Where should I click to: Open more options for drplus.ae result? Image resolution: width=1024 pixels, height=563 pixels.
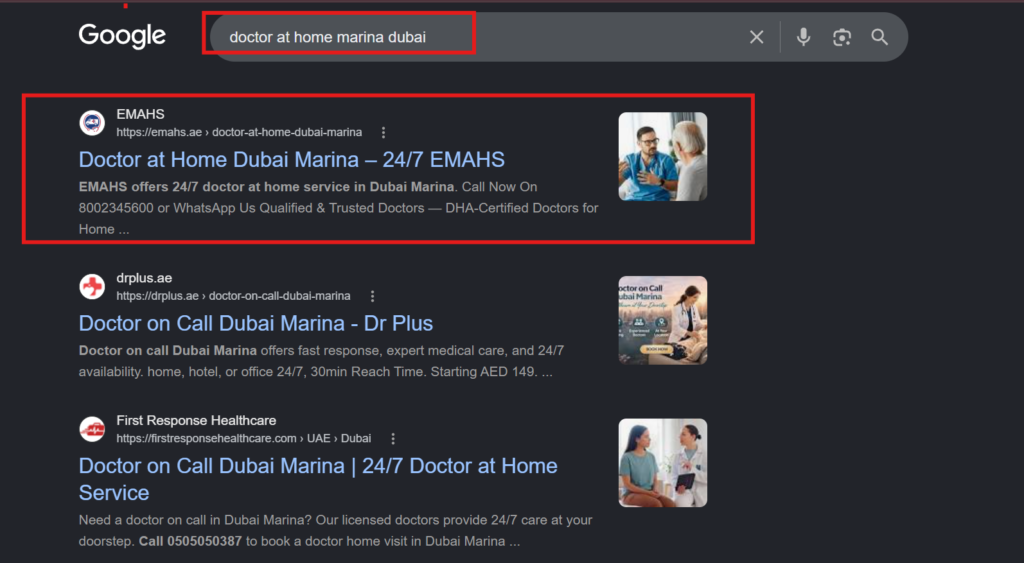click(372, 297)
